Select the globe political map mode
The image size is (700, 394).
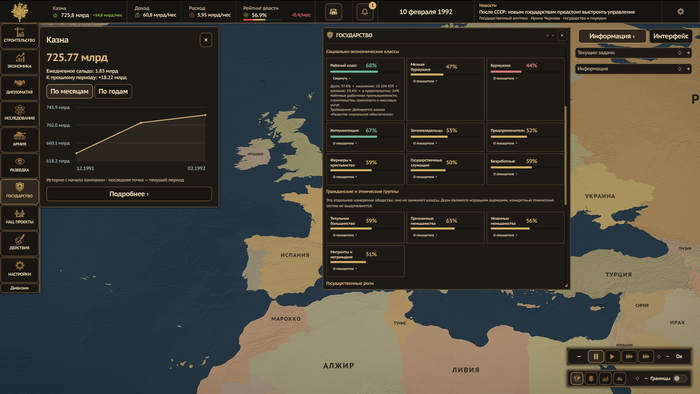577,378
